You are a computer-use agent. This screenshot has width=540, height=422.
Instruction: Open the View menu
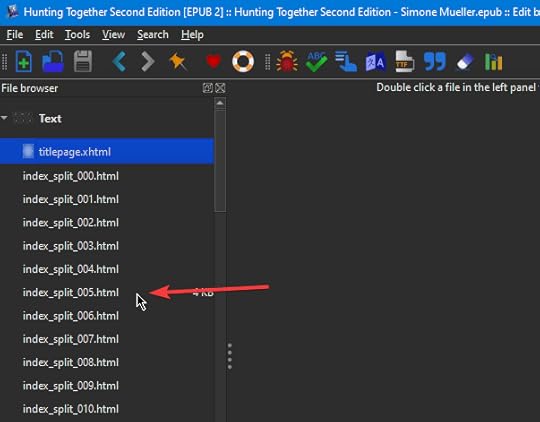tap(113, 34)
